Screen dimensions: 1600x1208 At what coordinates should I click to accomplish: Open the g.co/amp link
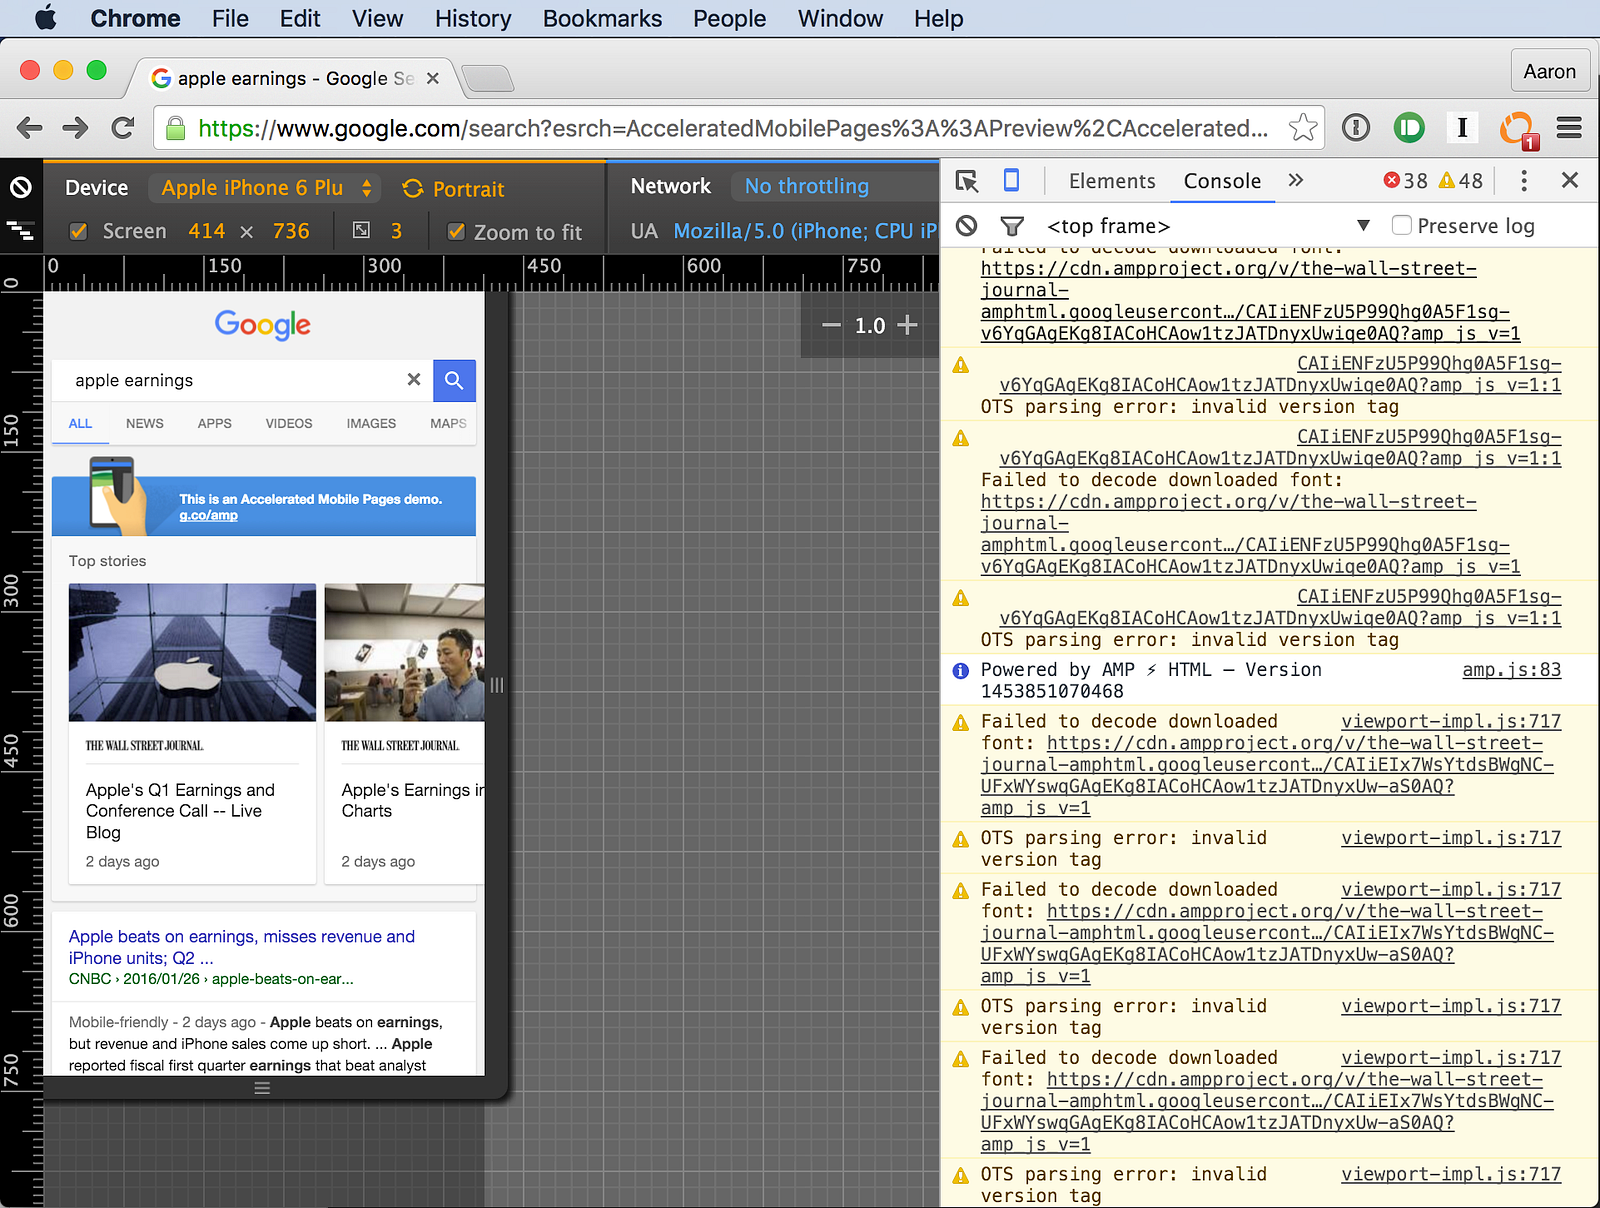(x=208, y=515)
